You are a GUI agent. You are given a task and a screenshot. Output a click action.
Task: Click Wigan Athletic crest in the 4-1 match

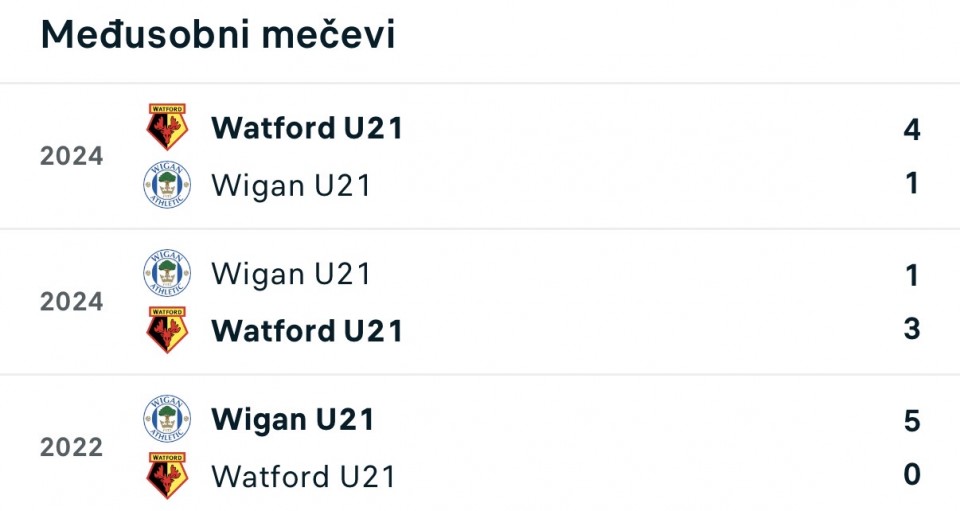tap(167, 185)
